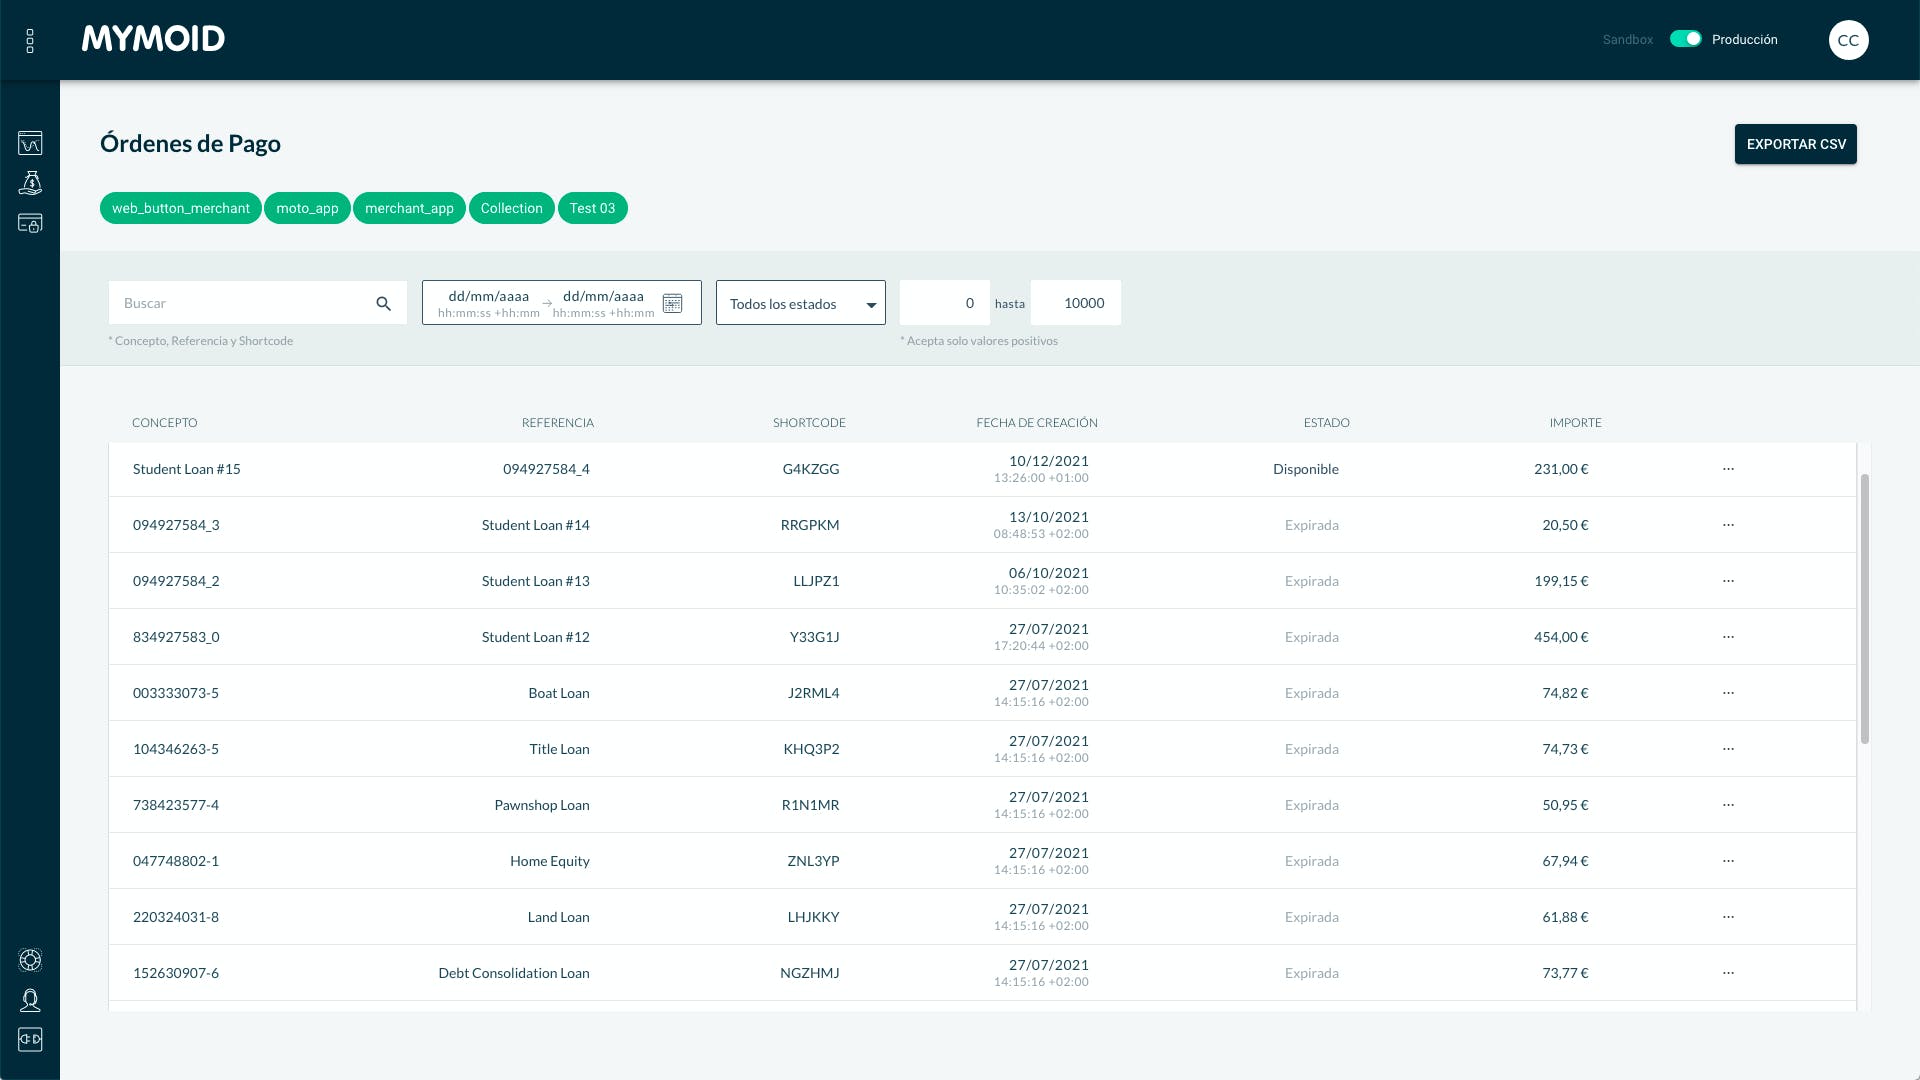Toggle the web_button_merchant filter chip
Viewport: 1920px width, 1080px height.
coord(180,208)
